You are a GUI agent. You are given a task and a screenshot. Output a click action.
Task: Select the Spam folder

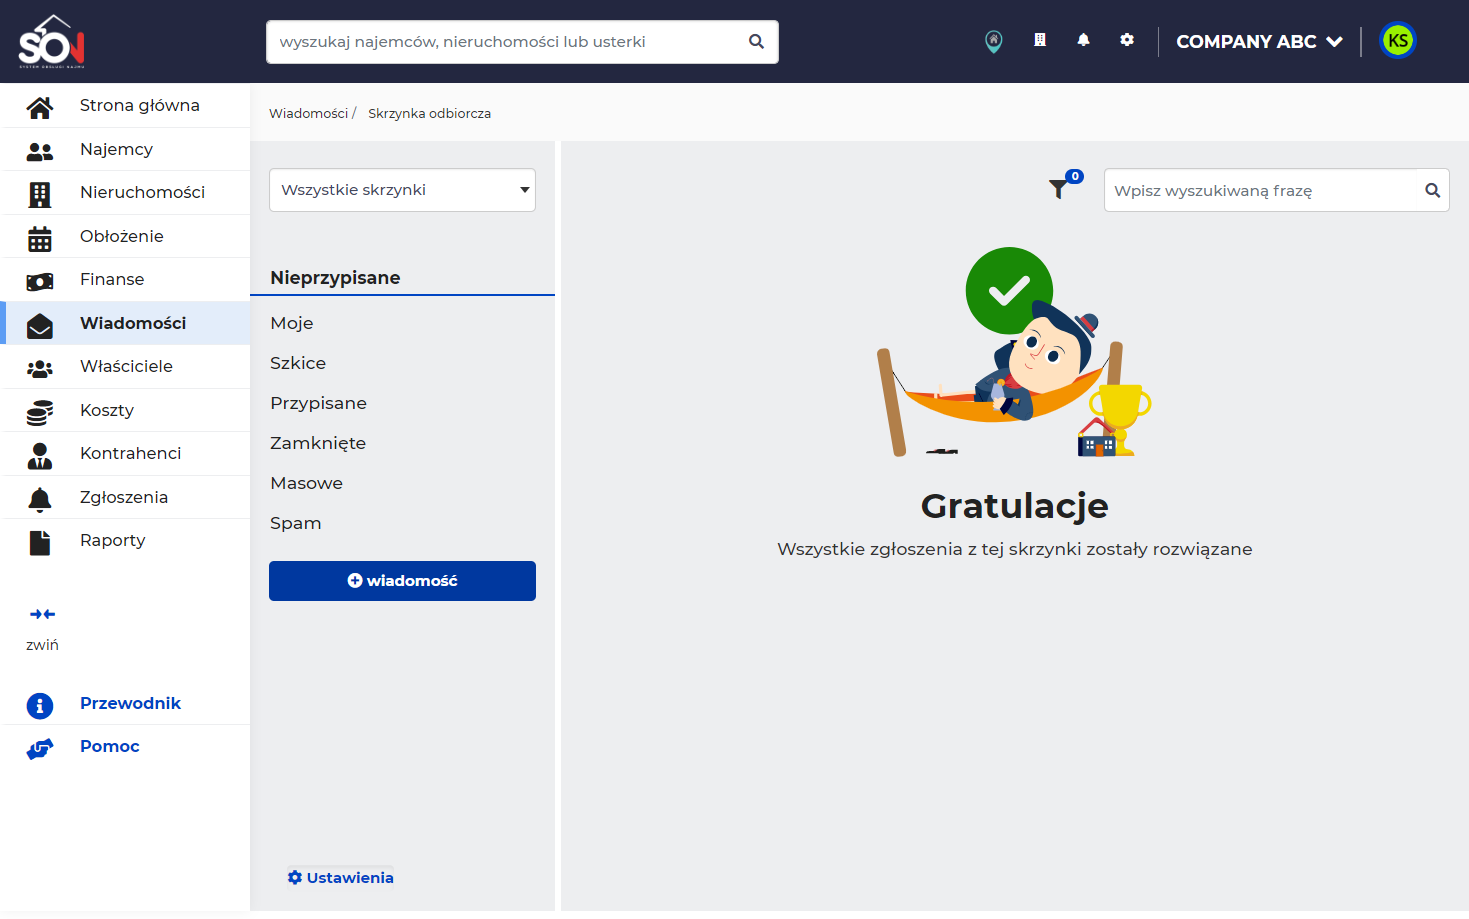tap(296, 523)
